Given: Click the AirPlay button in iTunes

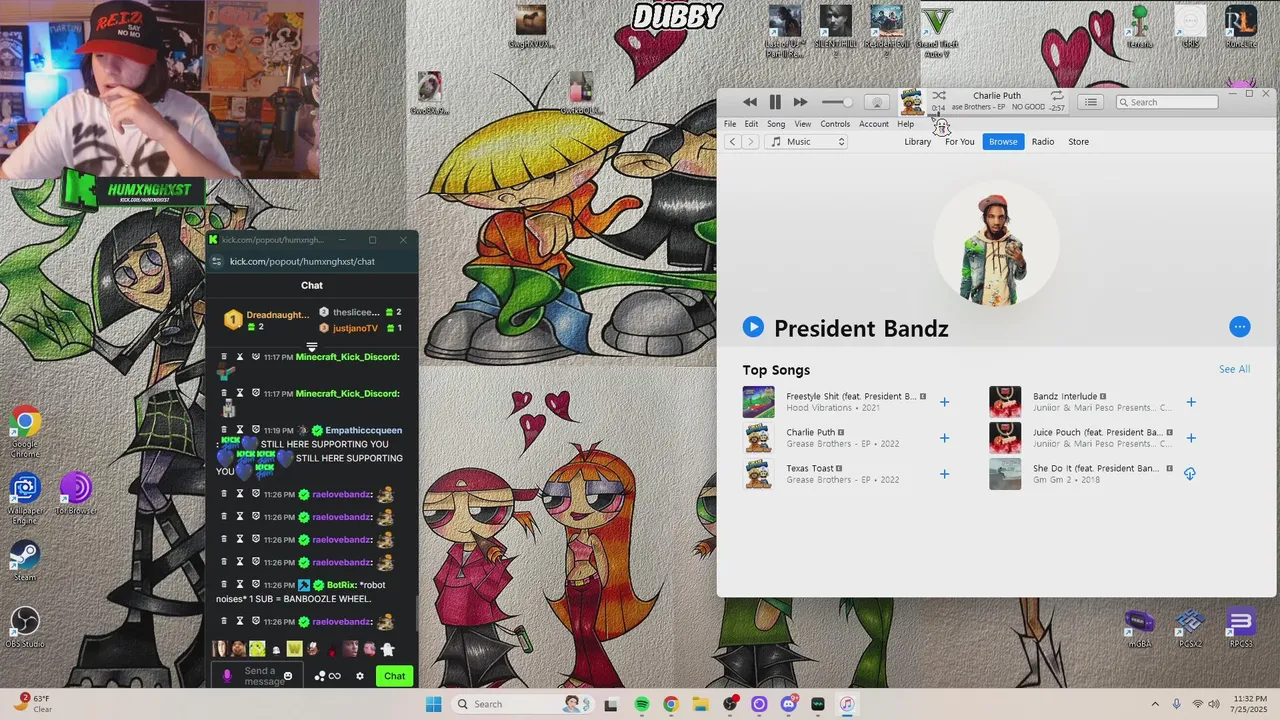Looking at the screenshot, I should (x=877, y=102).
